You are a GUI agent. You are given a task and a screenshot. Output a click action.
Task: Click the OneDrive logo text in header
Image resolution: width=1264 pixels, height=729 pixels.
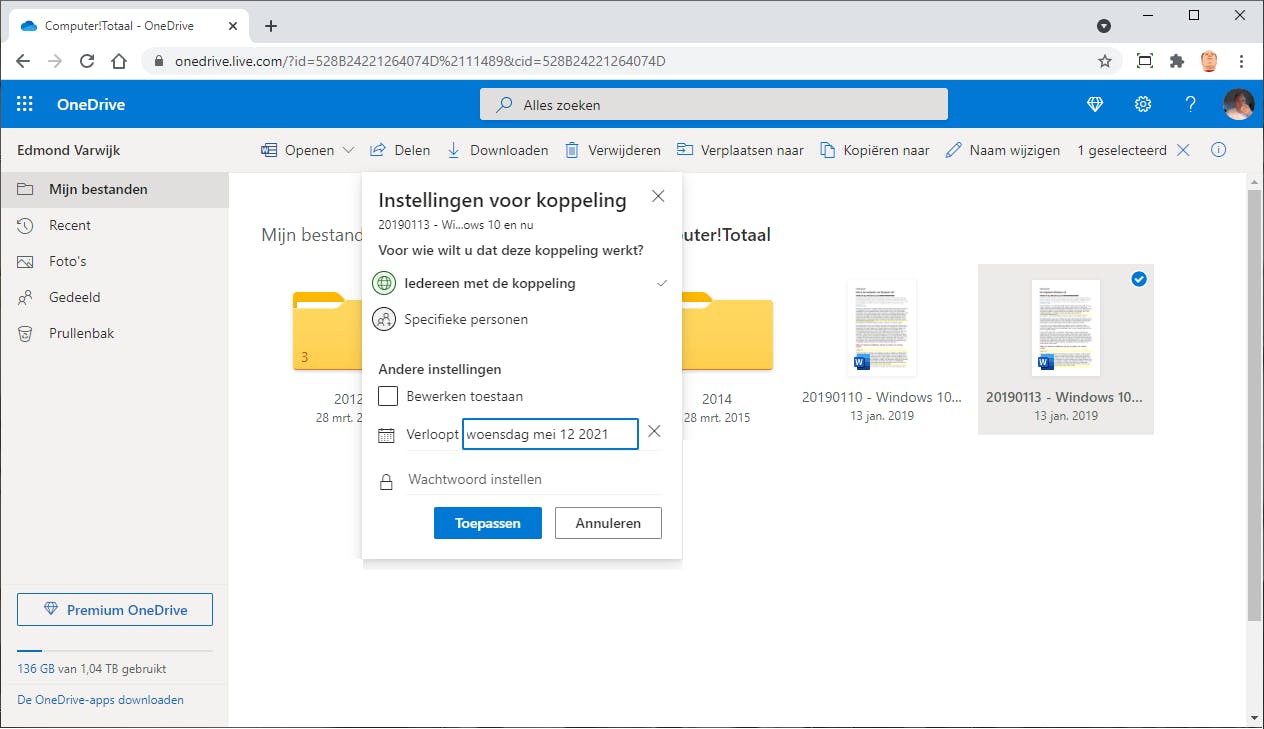[91, 104]
